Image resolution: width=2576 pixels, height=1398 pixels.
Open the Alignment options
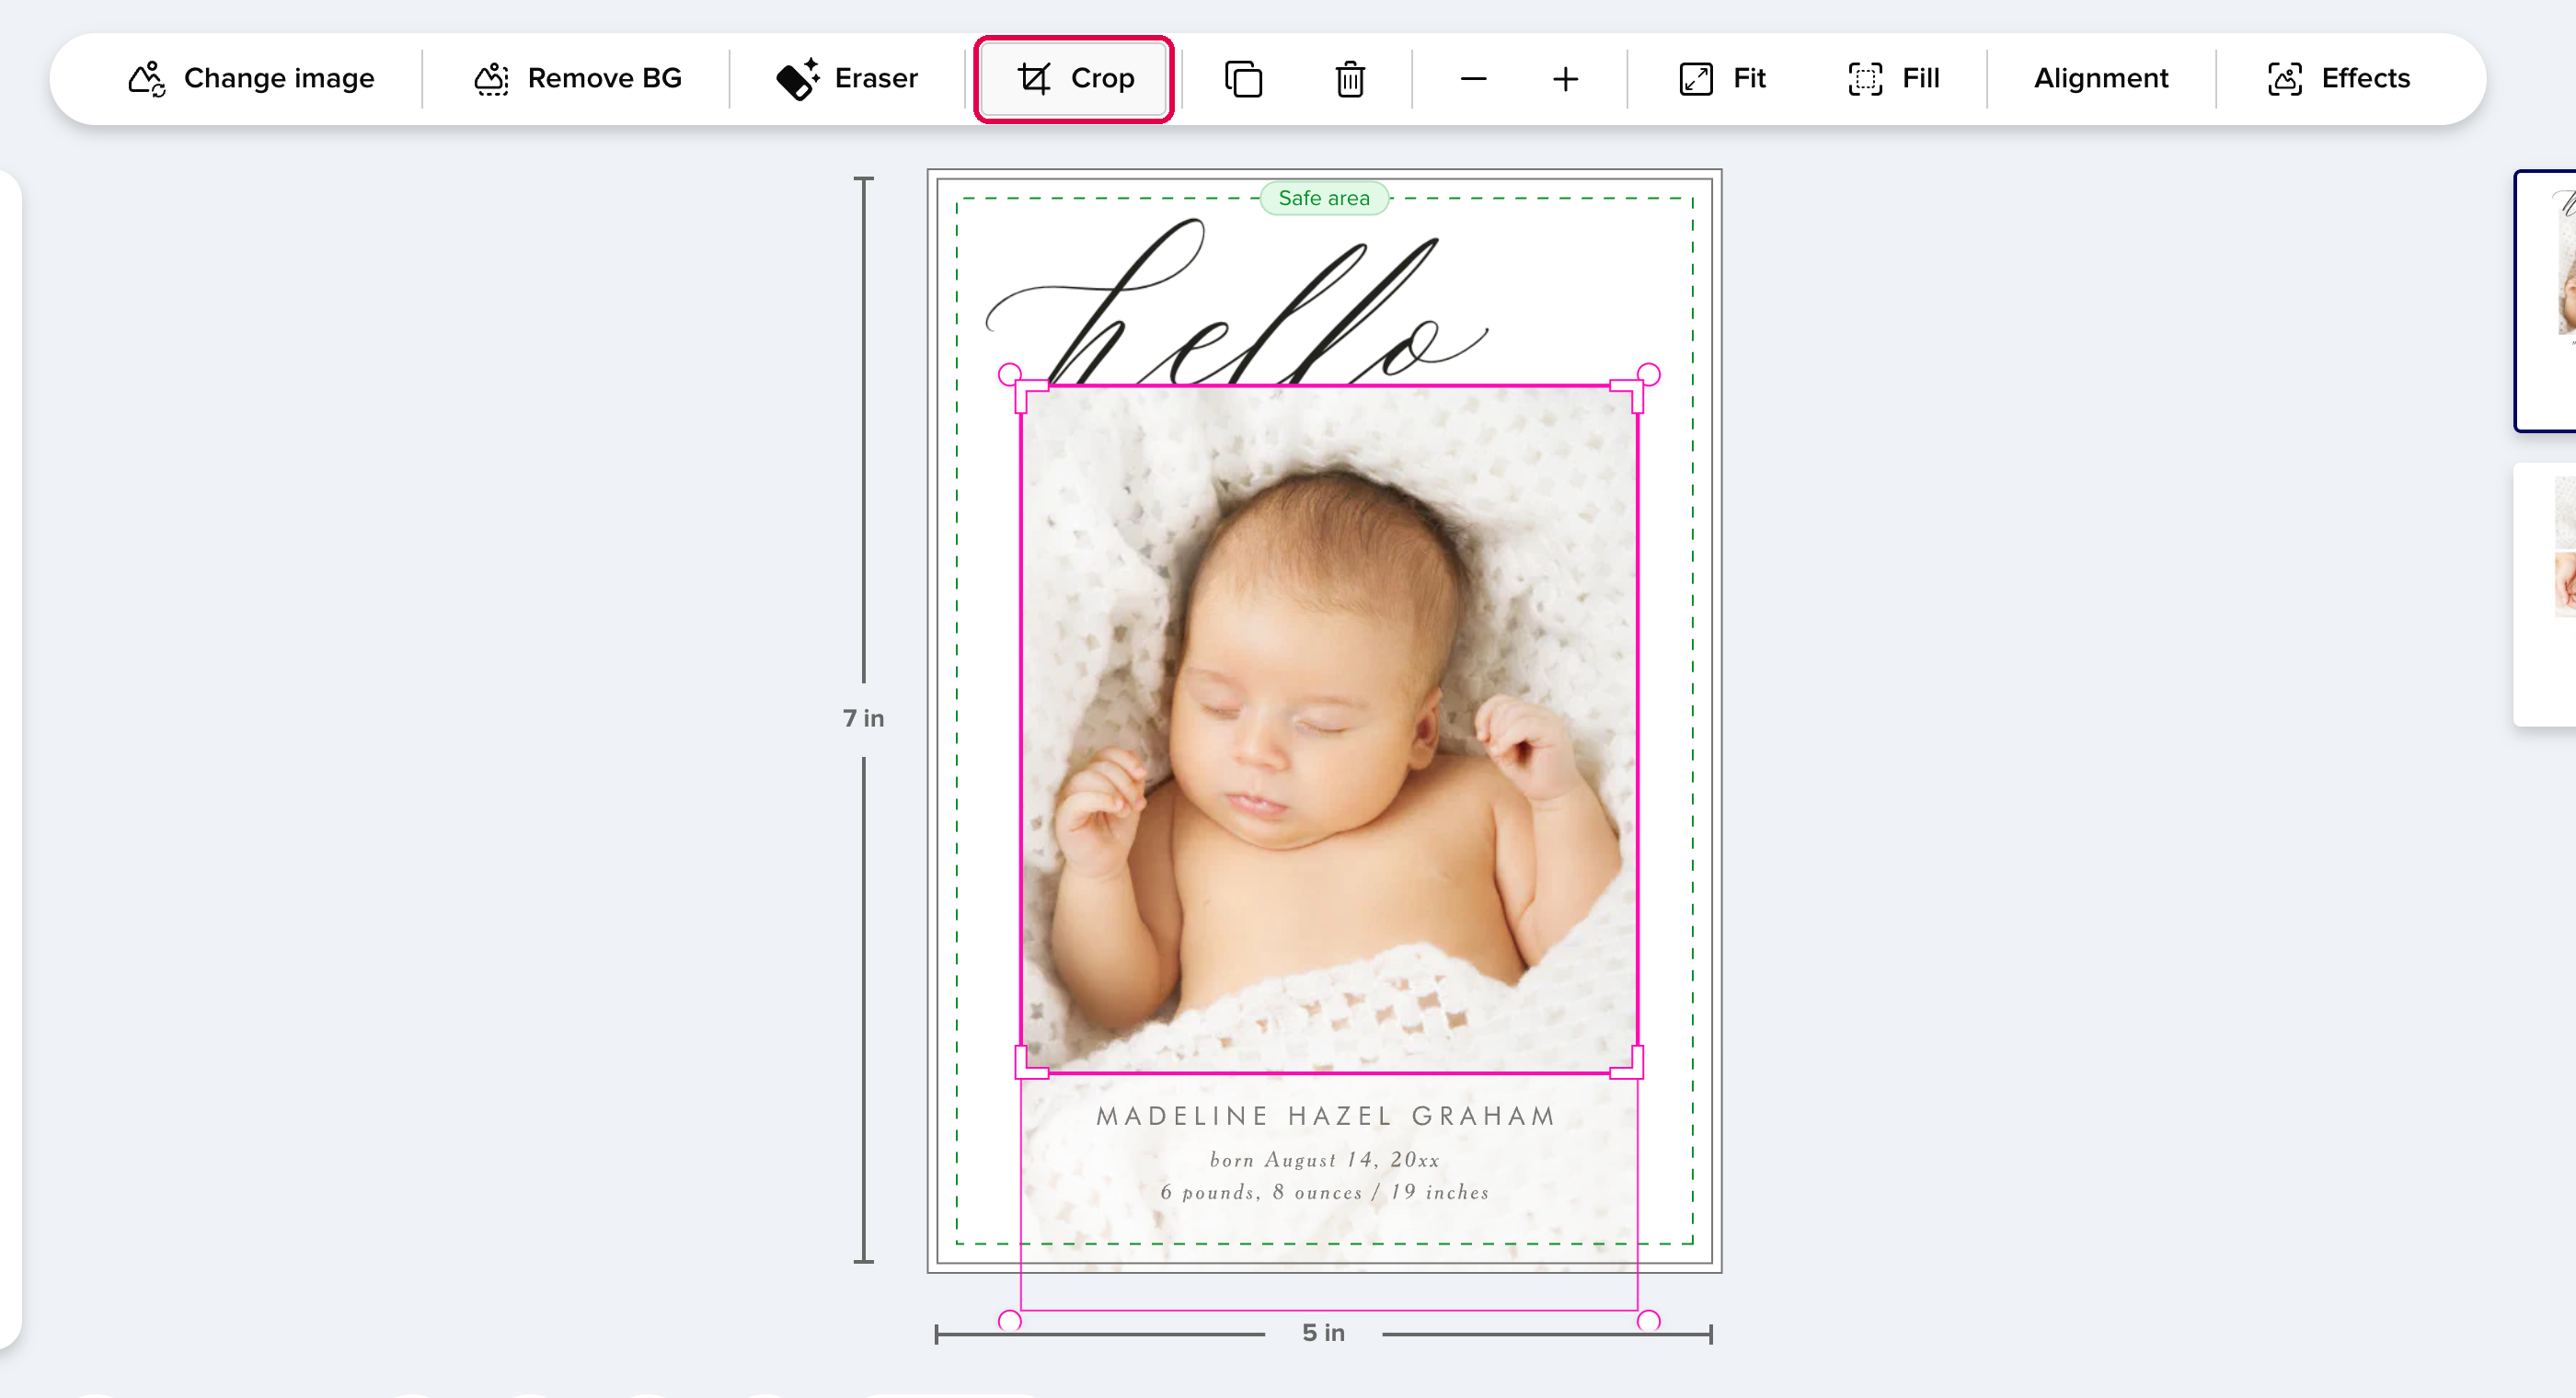pyautogui.click(x=2101, y=78)
